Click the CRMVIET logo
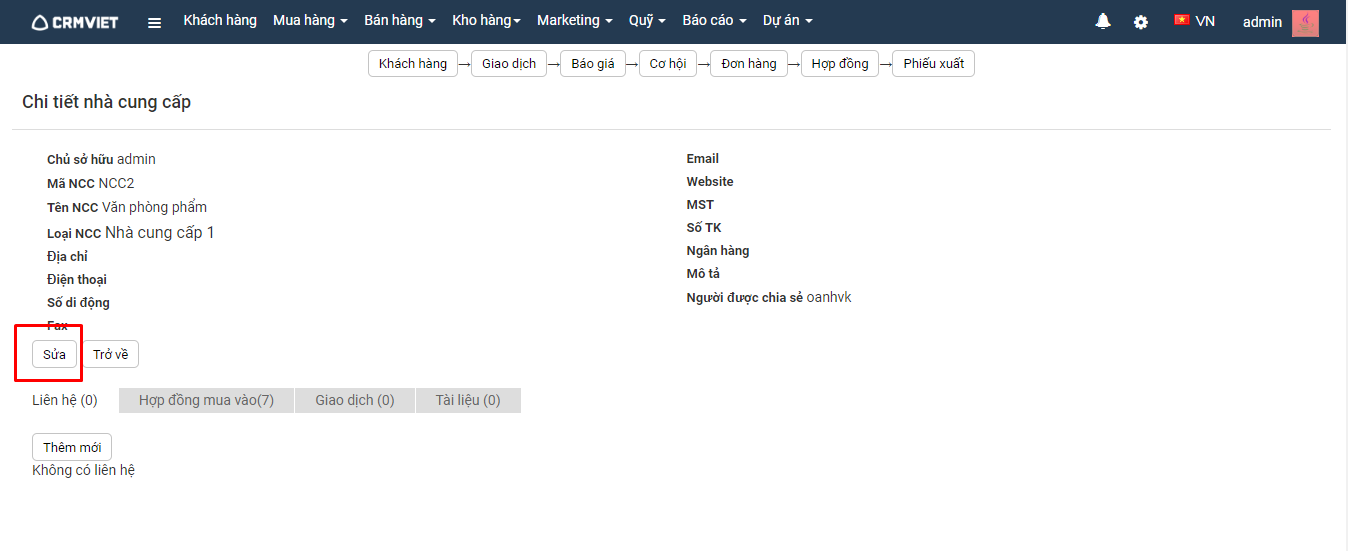Image resolution: width=1348 pixels, height=551 pixels. coord(75,22)
